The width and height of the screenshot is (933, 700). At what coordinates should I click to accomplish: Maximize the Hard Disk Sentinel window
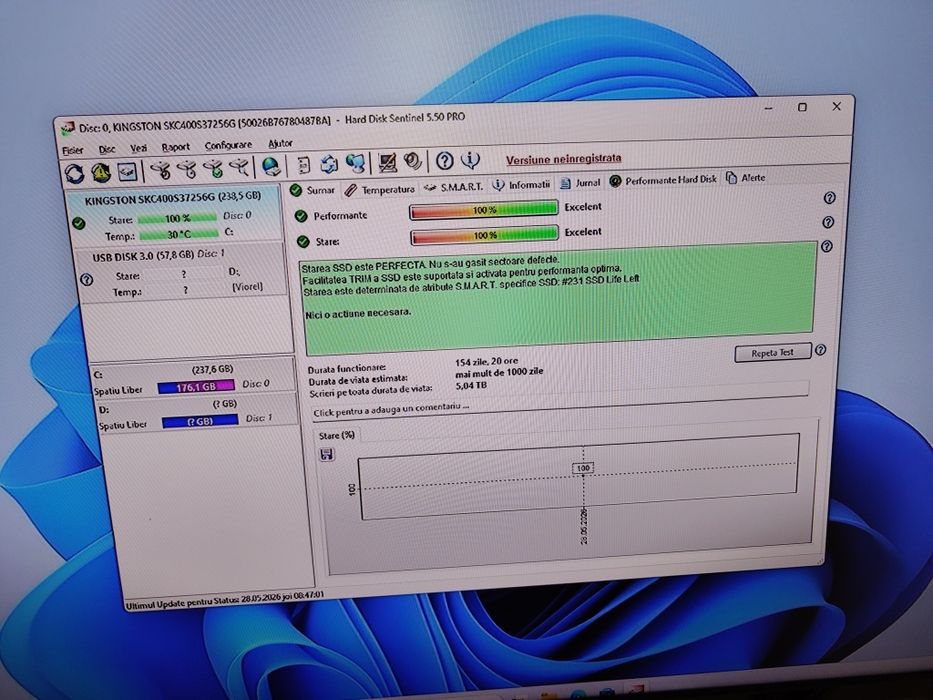[802, 107]
